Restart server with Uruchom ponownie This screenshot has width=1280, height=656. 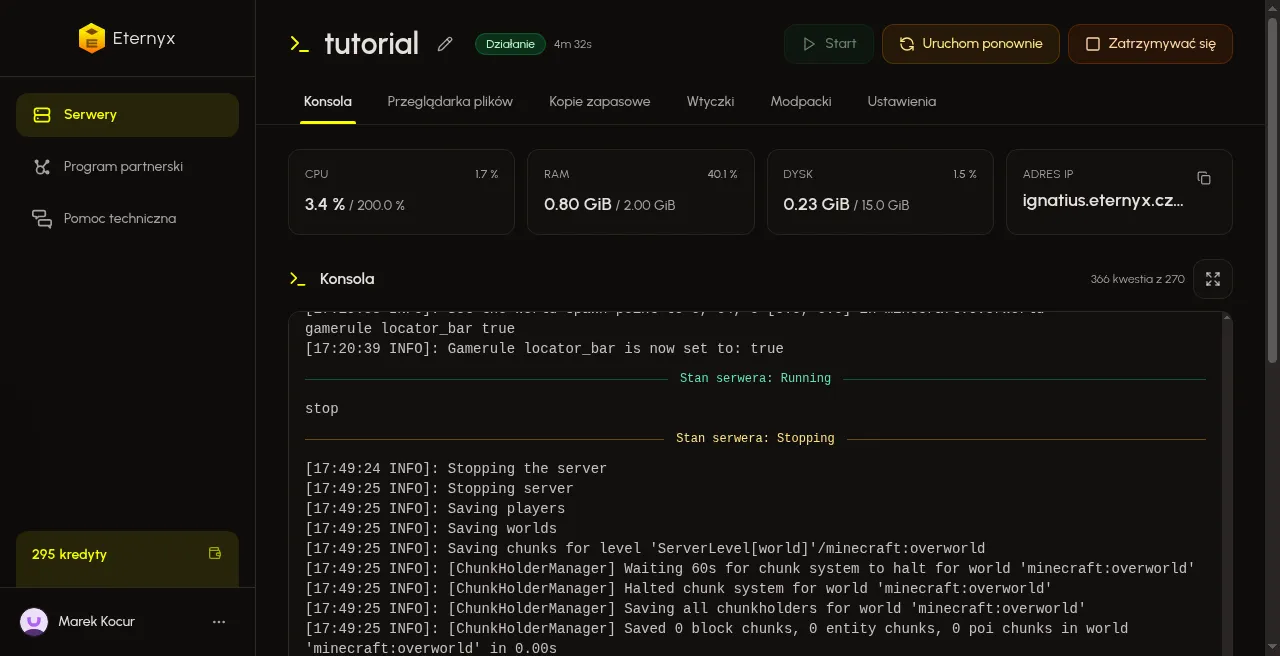click(970, 44)
